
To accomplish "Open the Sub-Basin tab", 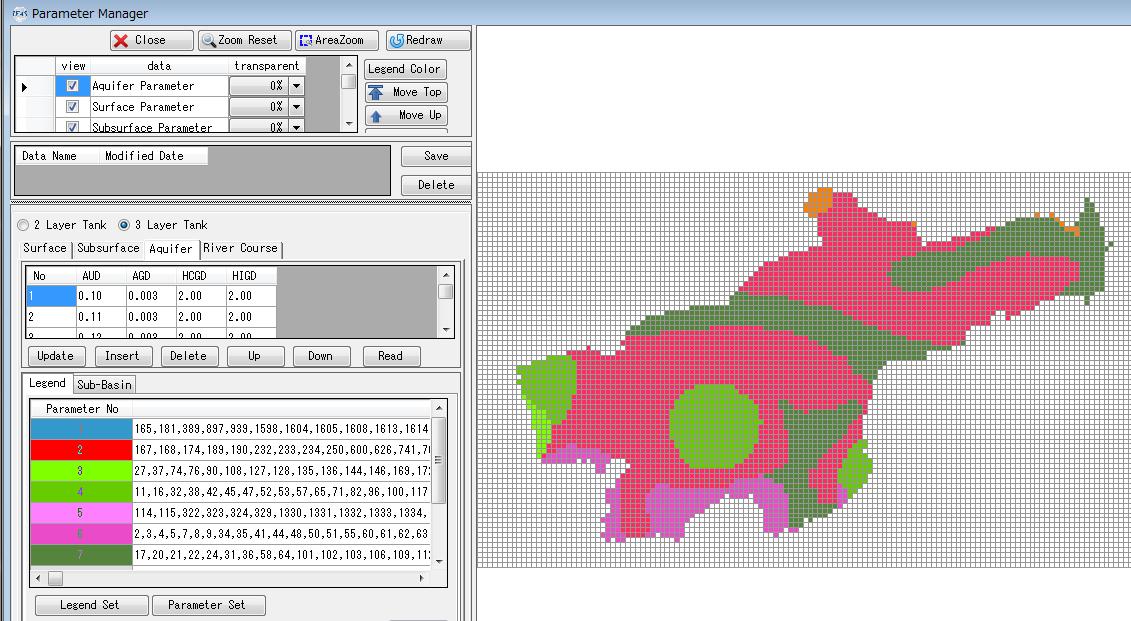I will [104, 384].
